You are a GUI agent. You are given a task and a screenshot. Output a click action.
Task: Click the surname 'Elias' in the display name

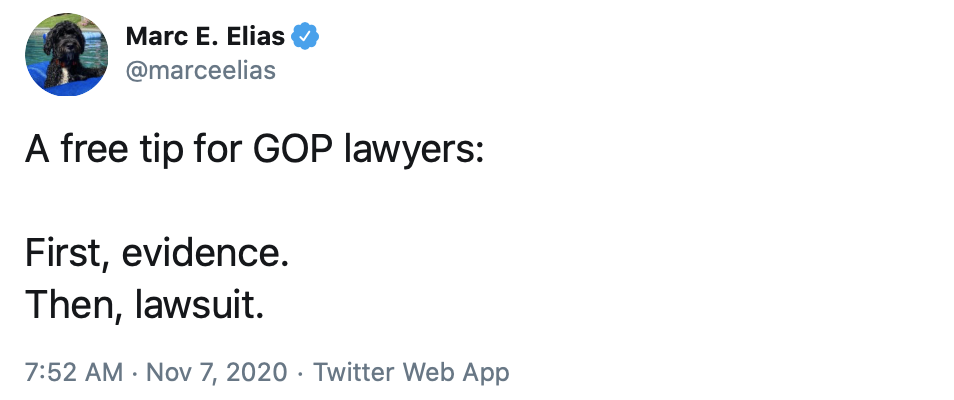257,39
